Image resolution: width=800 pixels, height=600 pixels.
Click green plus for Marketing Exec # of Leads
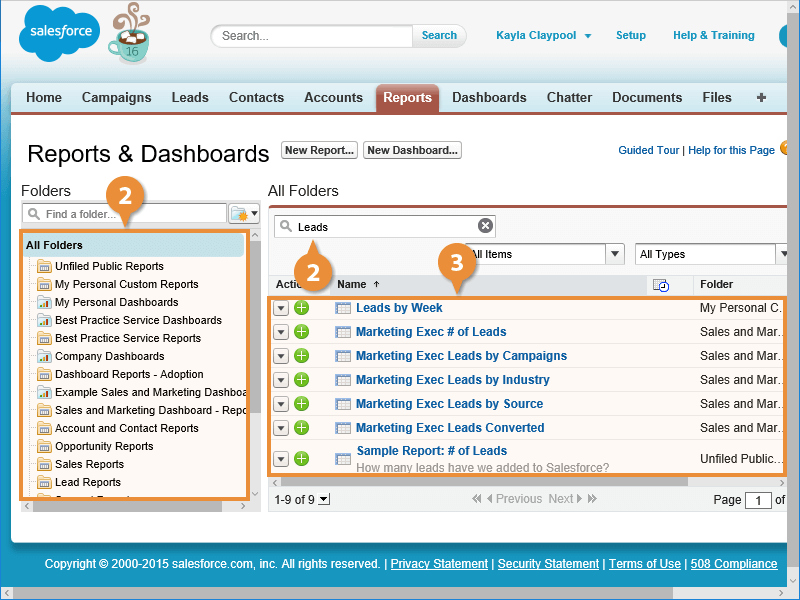(x=302, y=332)
